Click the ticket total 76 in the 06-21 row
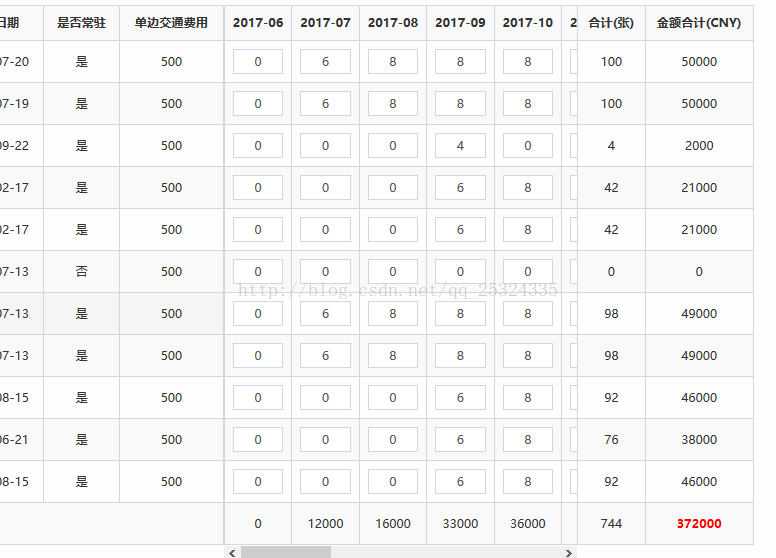Screen dimensions: 776x558 pyautogui.click(x=611, y=440)
